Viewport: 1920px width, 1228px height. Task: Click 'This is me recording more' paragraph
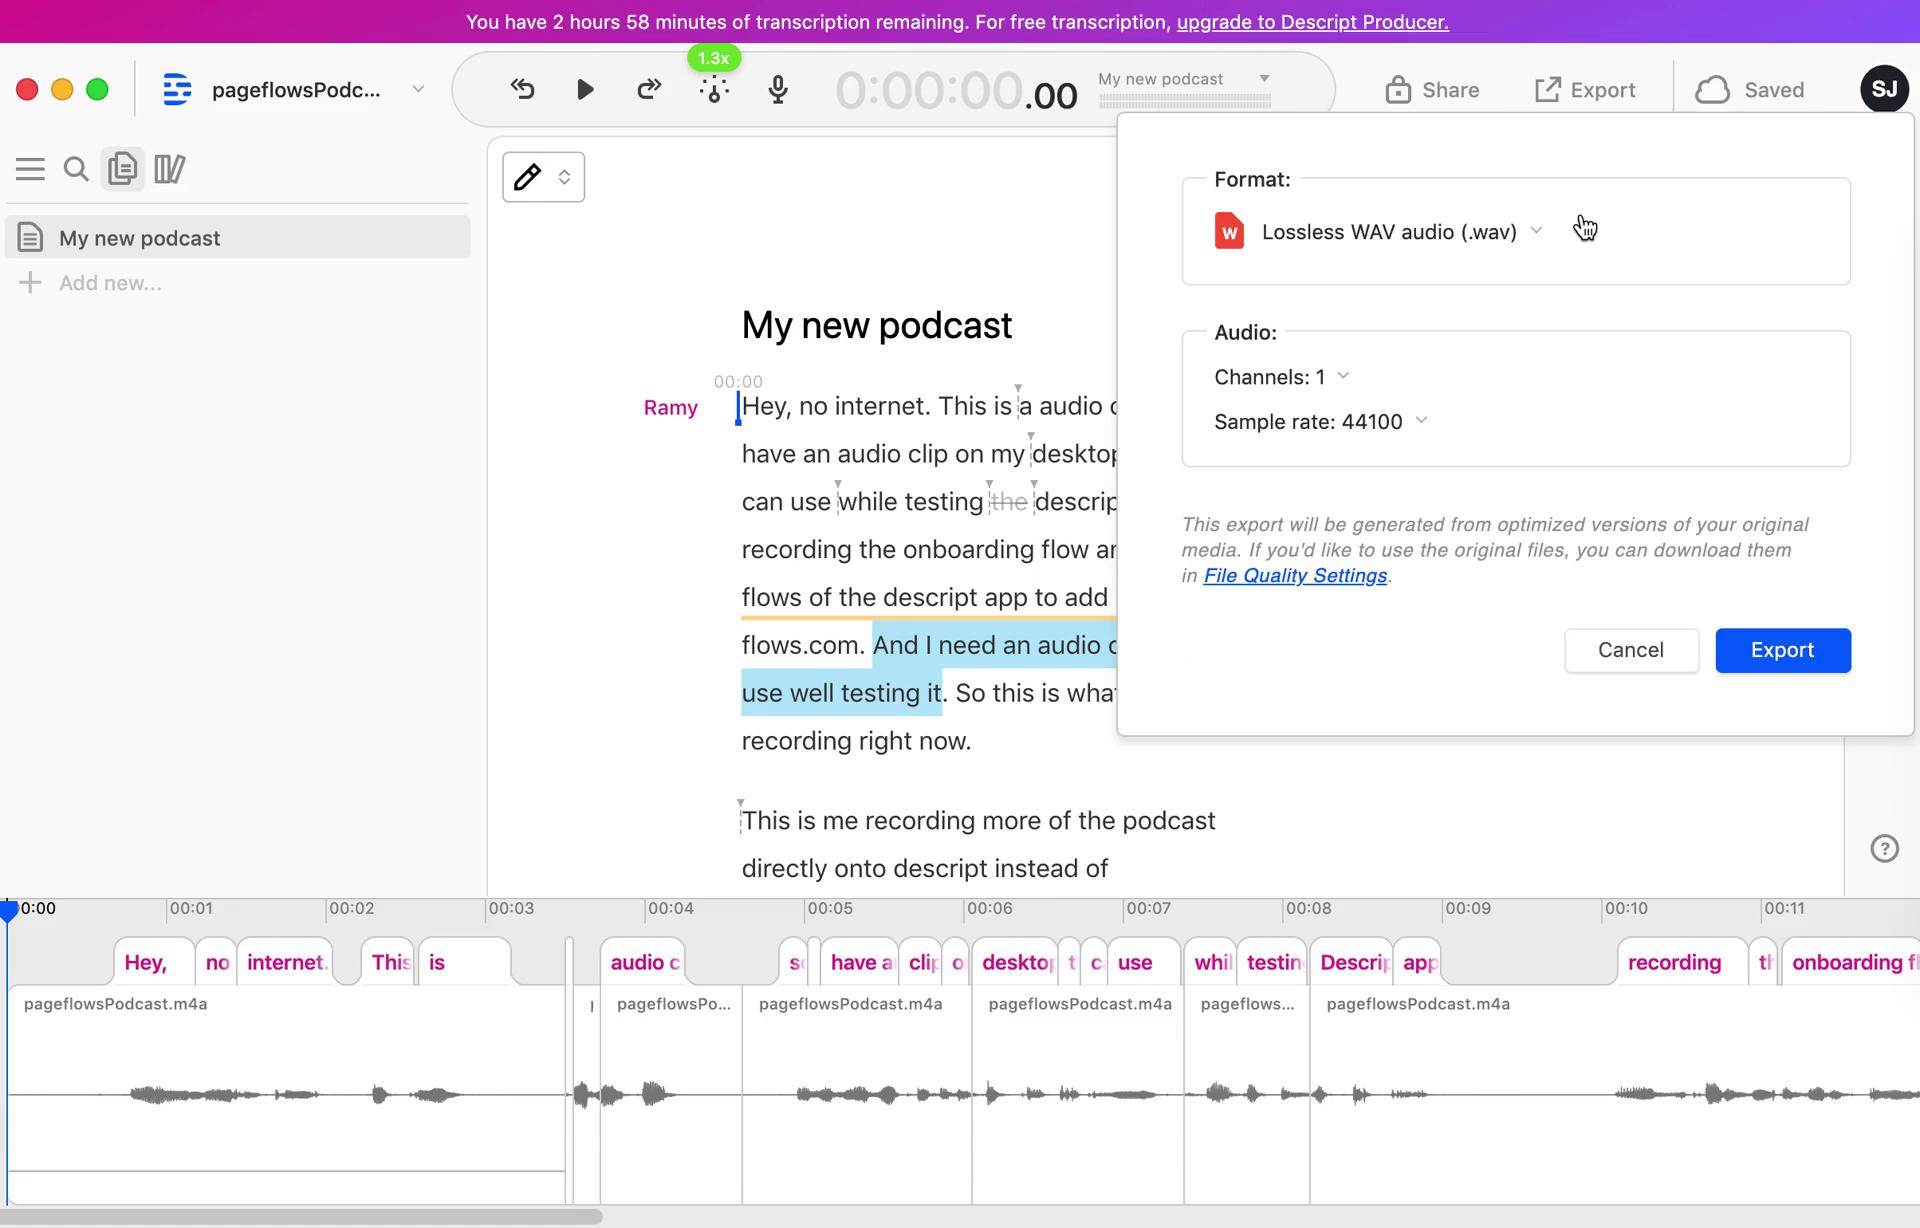[978, 845]
